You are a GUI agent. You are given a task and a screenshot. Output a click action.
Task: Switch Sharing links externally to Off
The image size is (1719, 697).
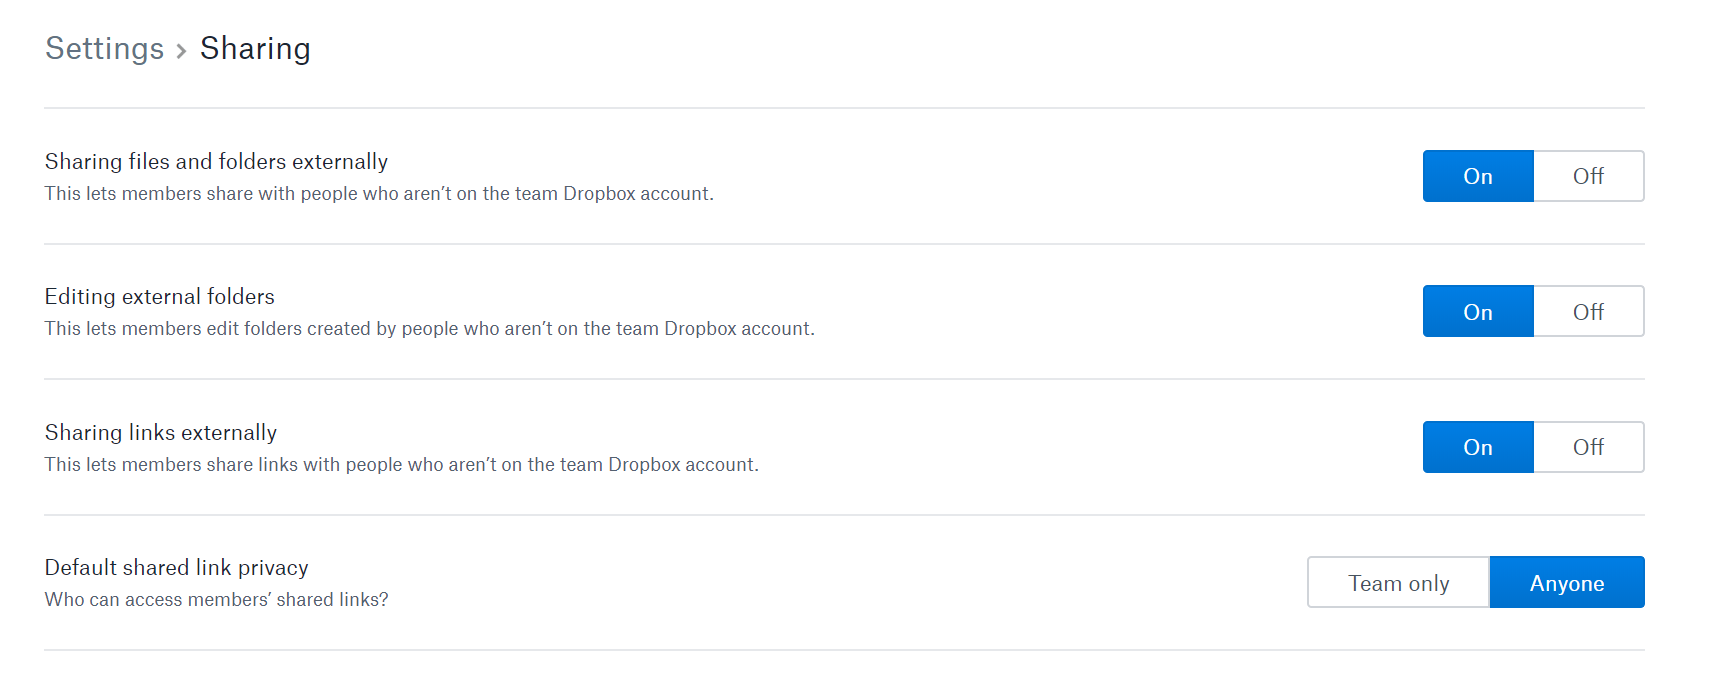pos(1589,447)
